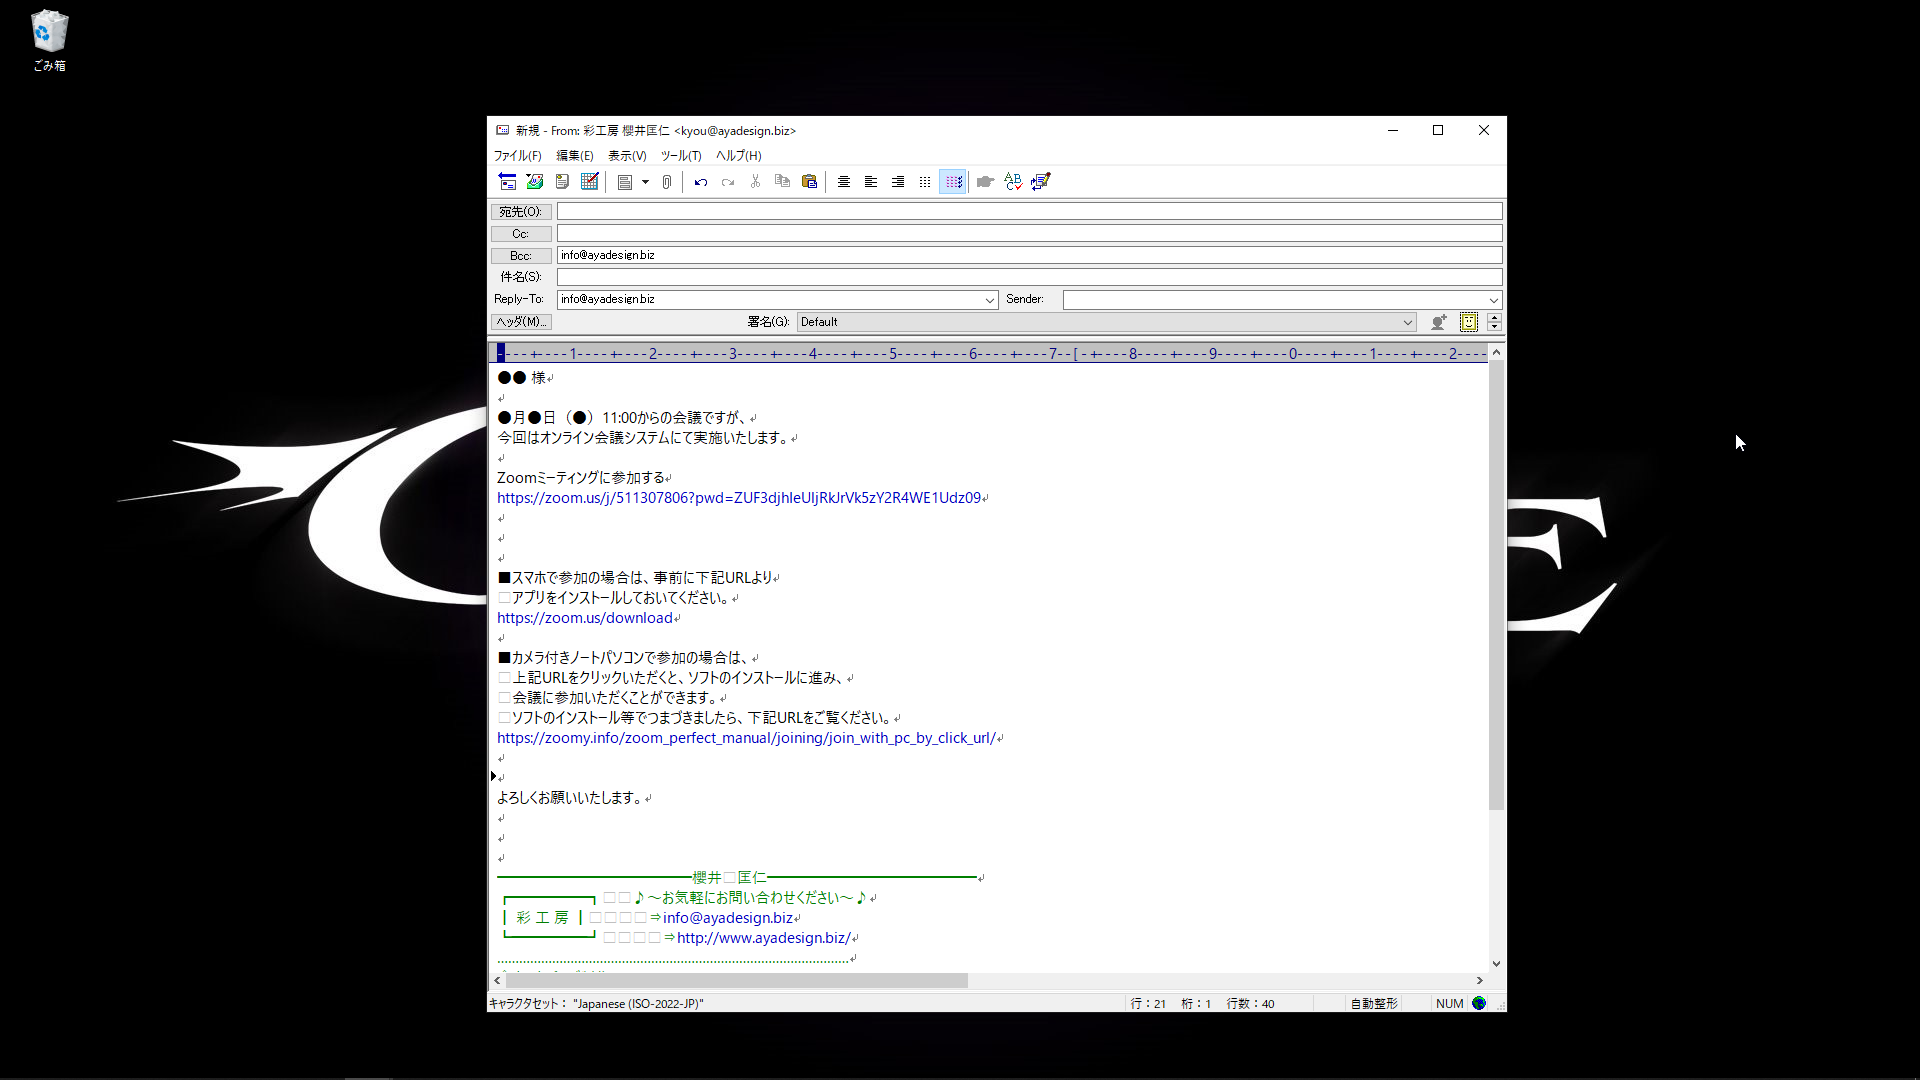Click the template page icon
The image size is (1920, 1080).
[625, 182]
